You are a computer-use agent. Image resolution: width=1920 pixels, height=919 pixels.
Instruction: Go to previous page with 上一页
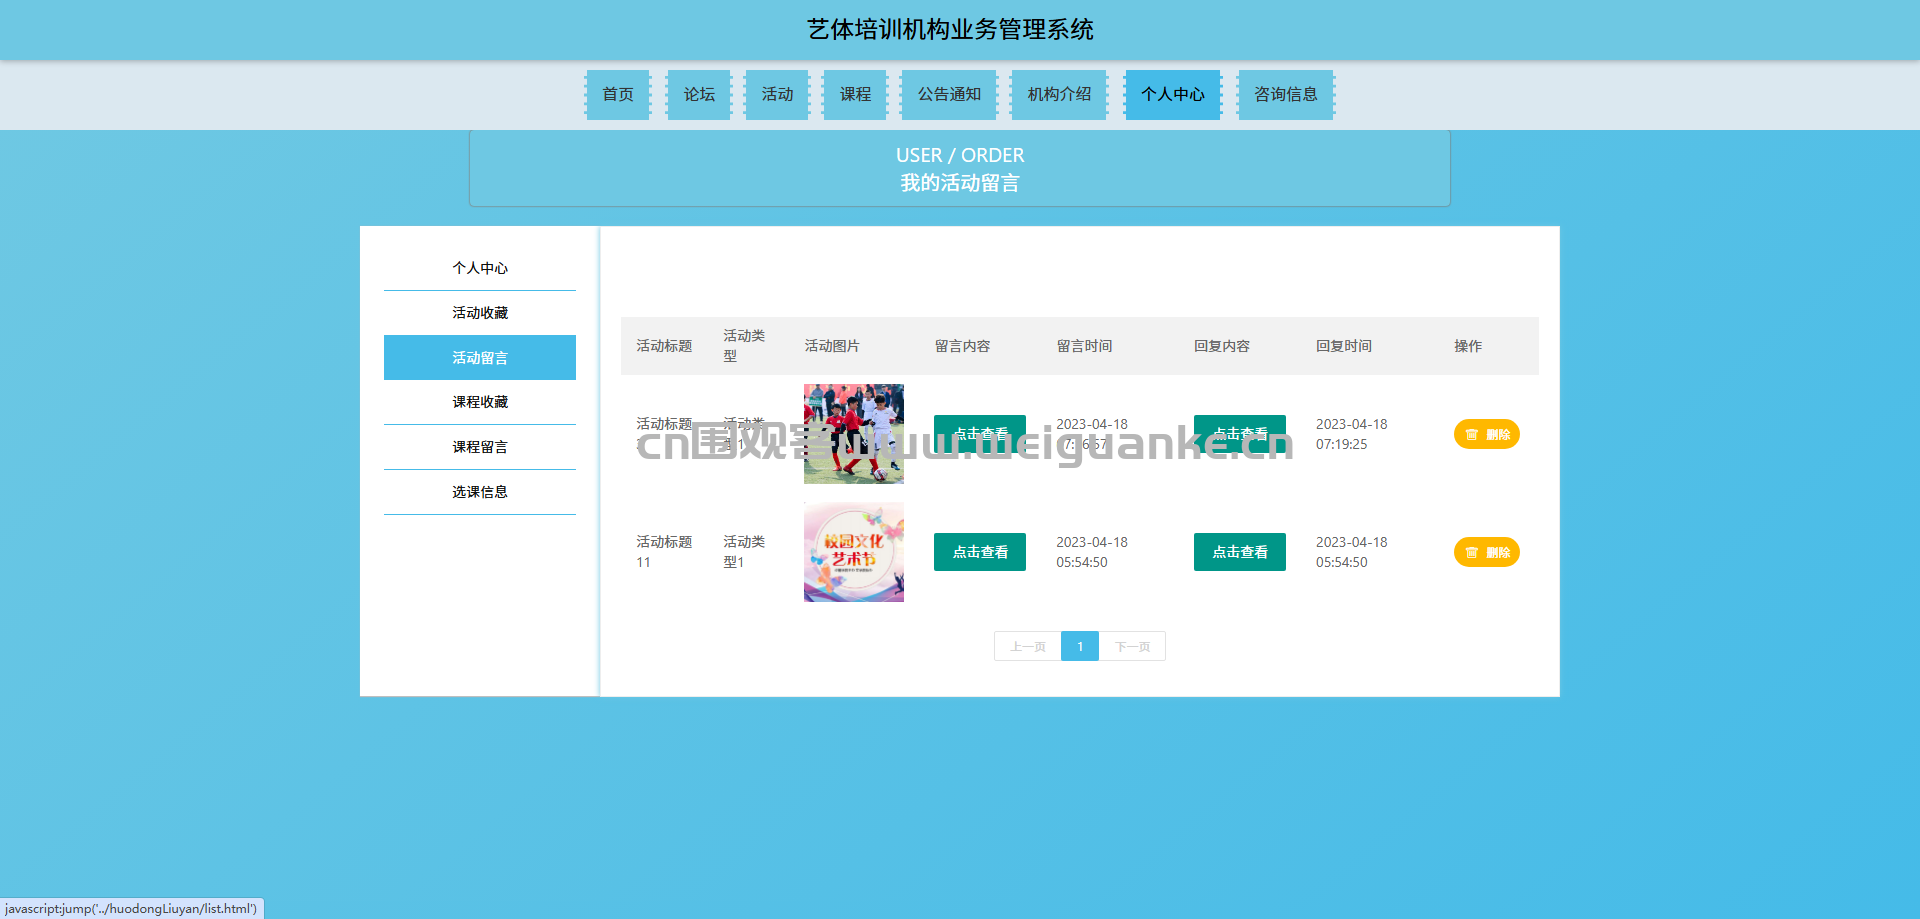[1028, 646]
